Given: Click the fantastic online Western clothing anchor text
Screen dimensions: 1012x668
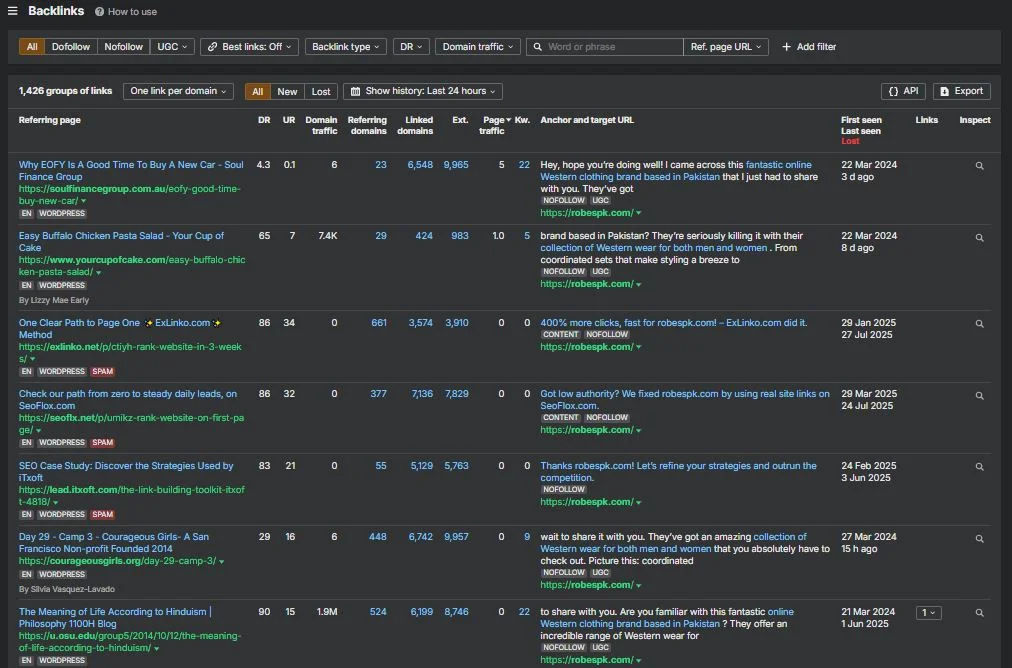Looking at the screenshot, I should (x=676, y=170).
